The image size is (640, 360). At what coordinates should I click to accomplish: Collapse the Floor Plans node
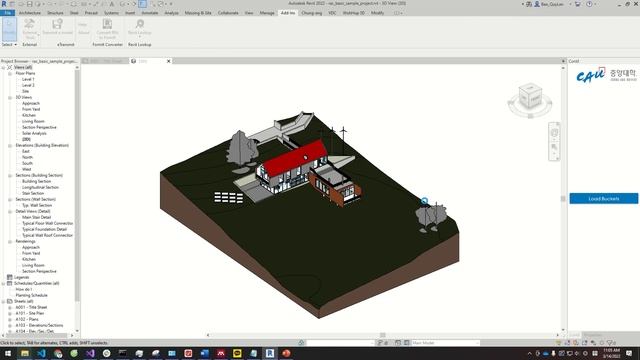pos(10,73)
